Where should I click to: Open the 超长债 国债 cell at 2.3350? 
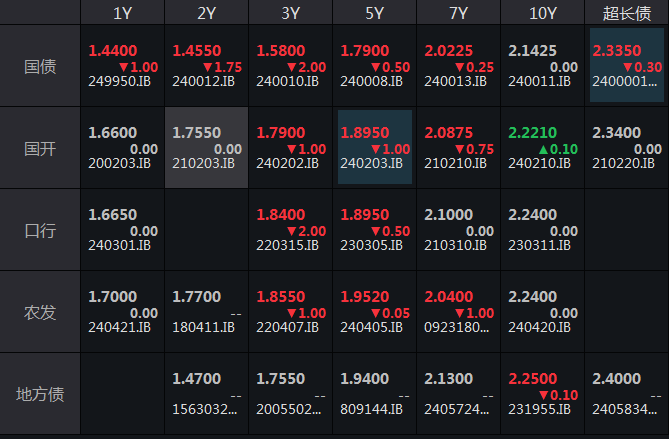pos(626,66)
